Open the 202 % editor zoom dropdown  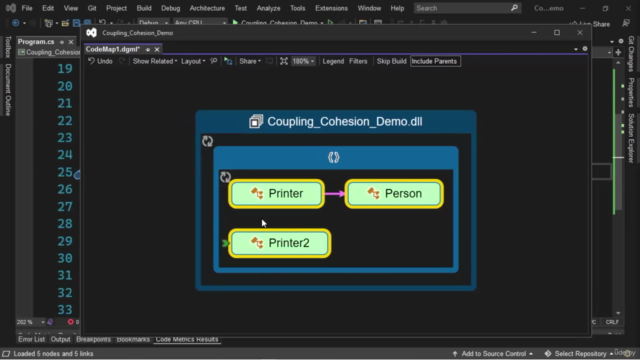pyautogui.click(x=31, y=322)
